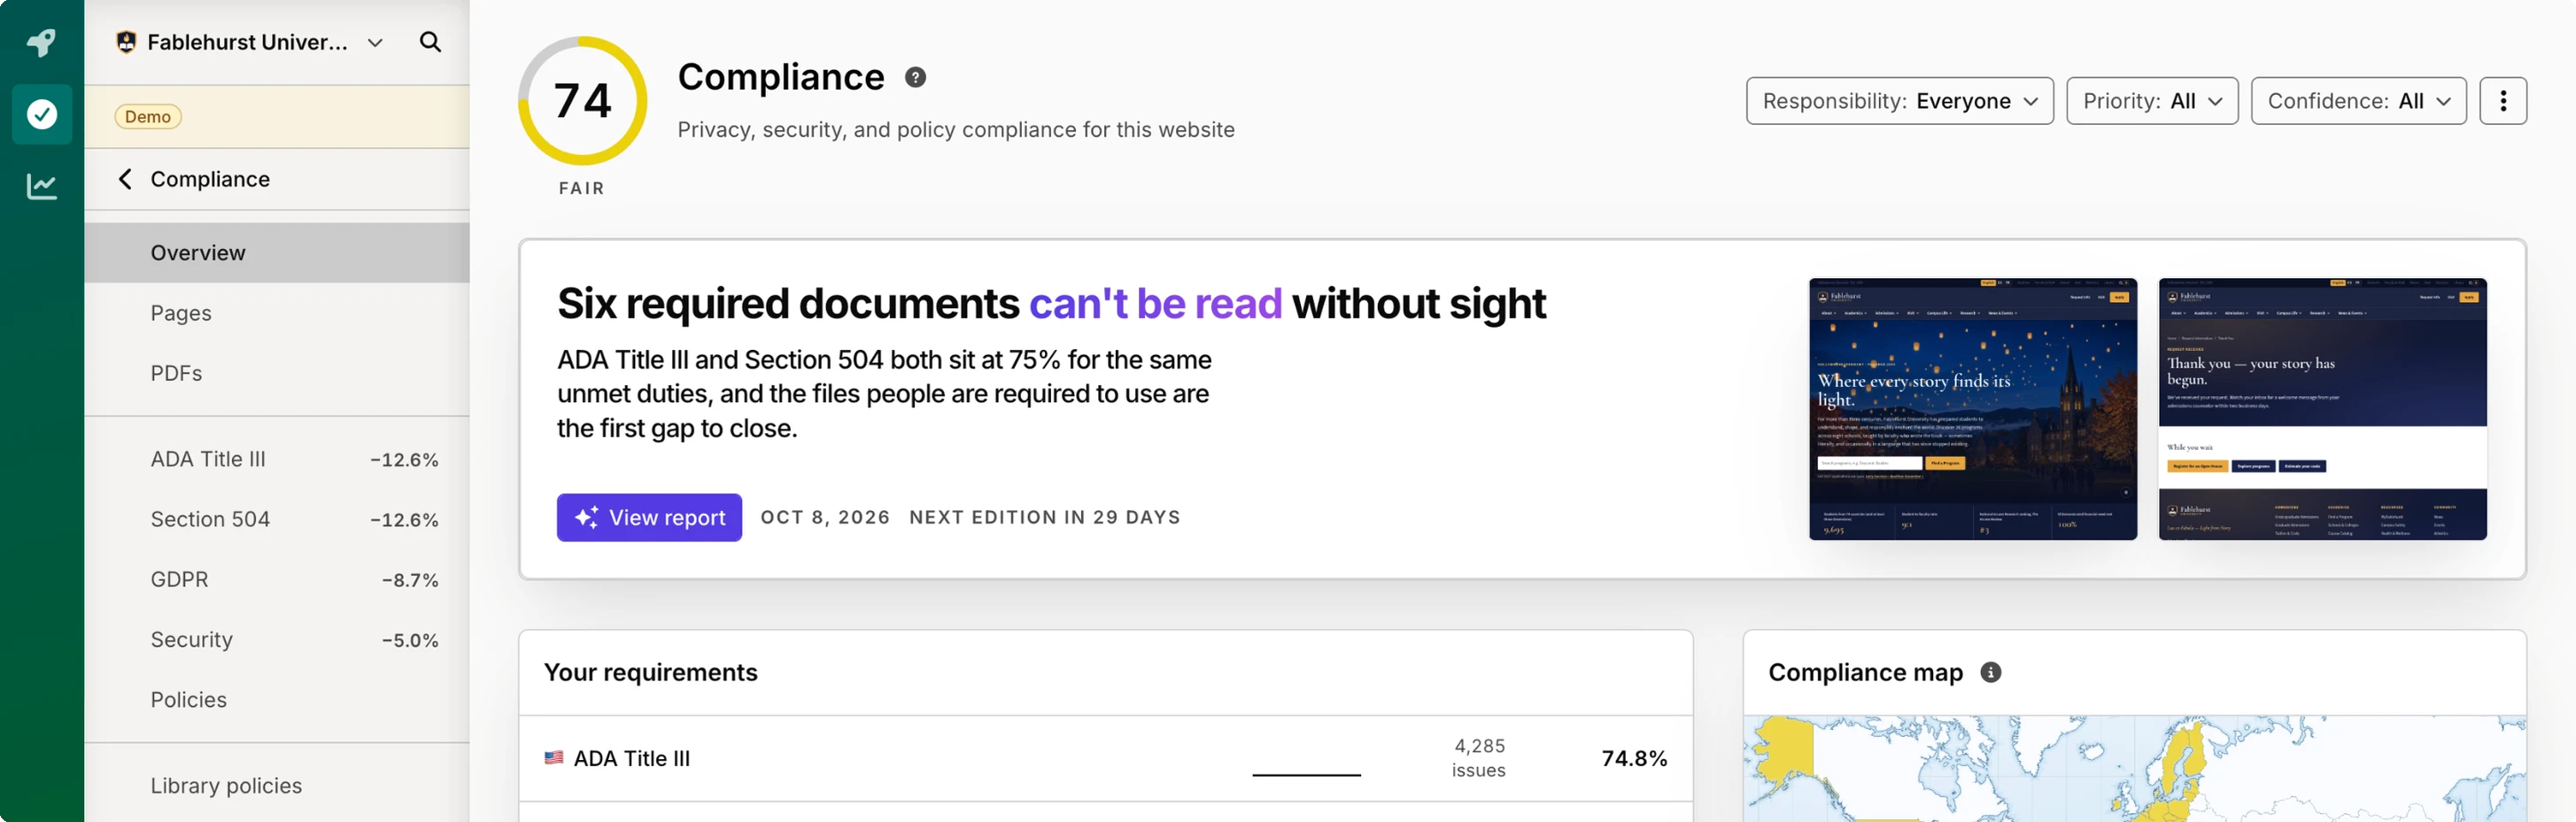Go back using the Compliance chevron arrow
The height and width of the screenshot is (822, 2576).
[x=125, y=179]
